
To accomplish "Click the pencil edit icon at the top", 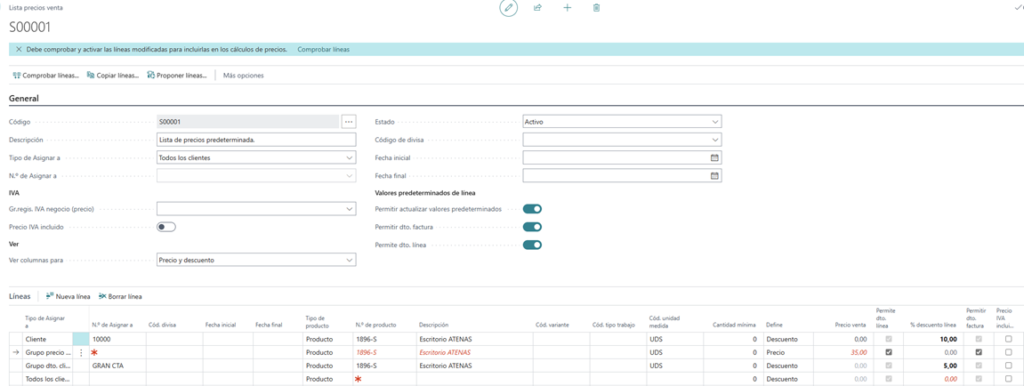I will 509,8.
